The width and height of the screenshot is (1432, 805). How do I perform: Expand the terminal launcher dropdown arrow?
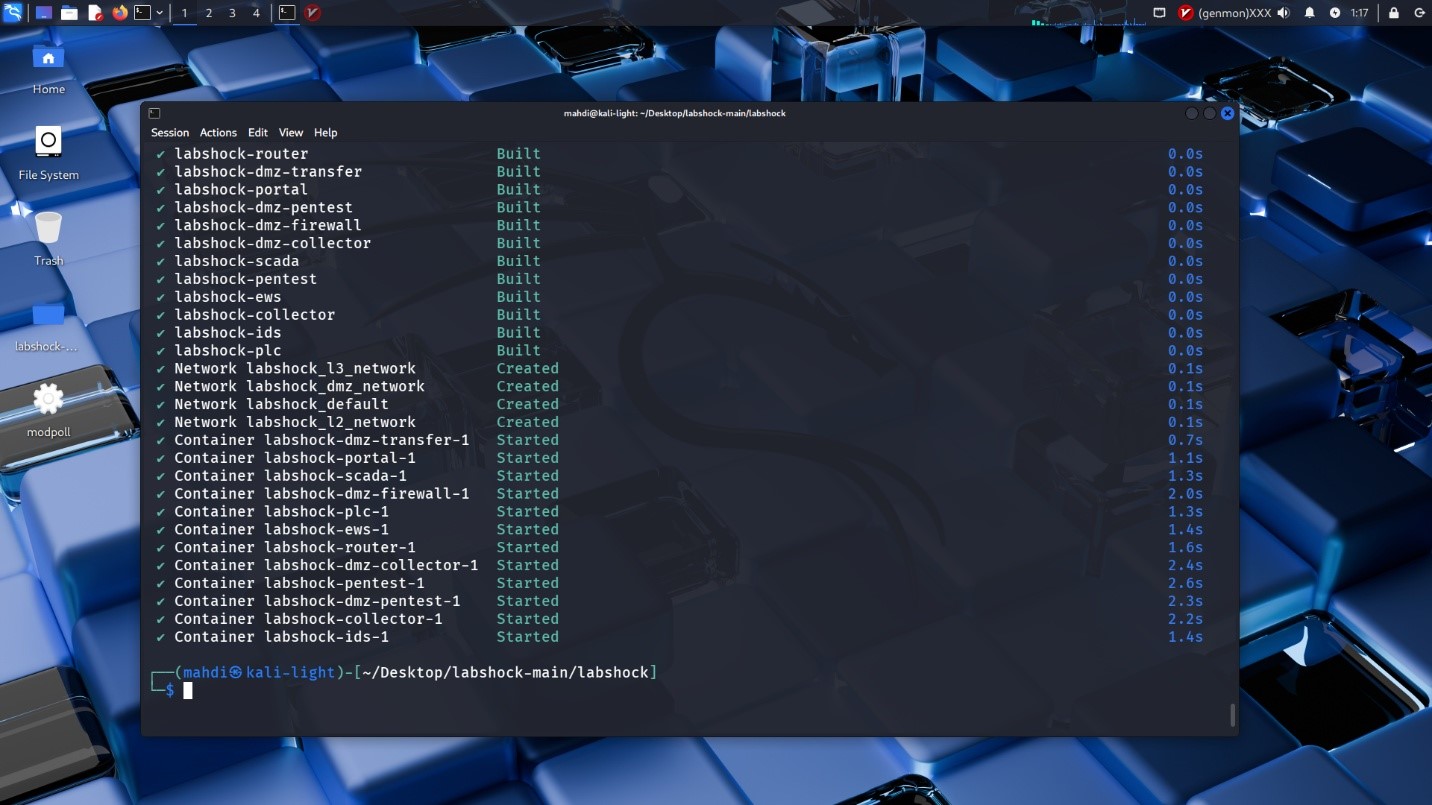(x=160, y=13)
